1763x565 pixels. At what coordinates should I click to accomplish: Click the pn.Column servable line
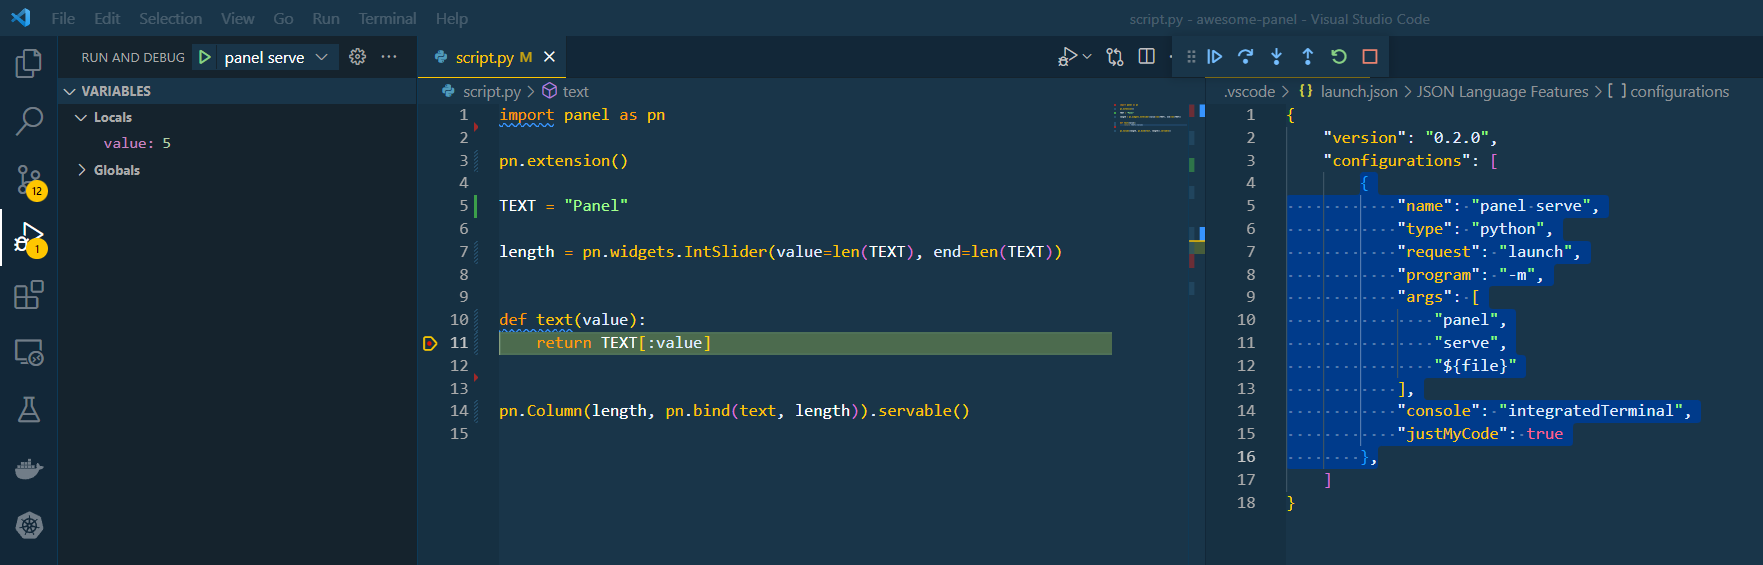tap(734, 410)
